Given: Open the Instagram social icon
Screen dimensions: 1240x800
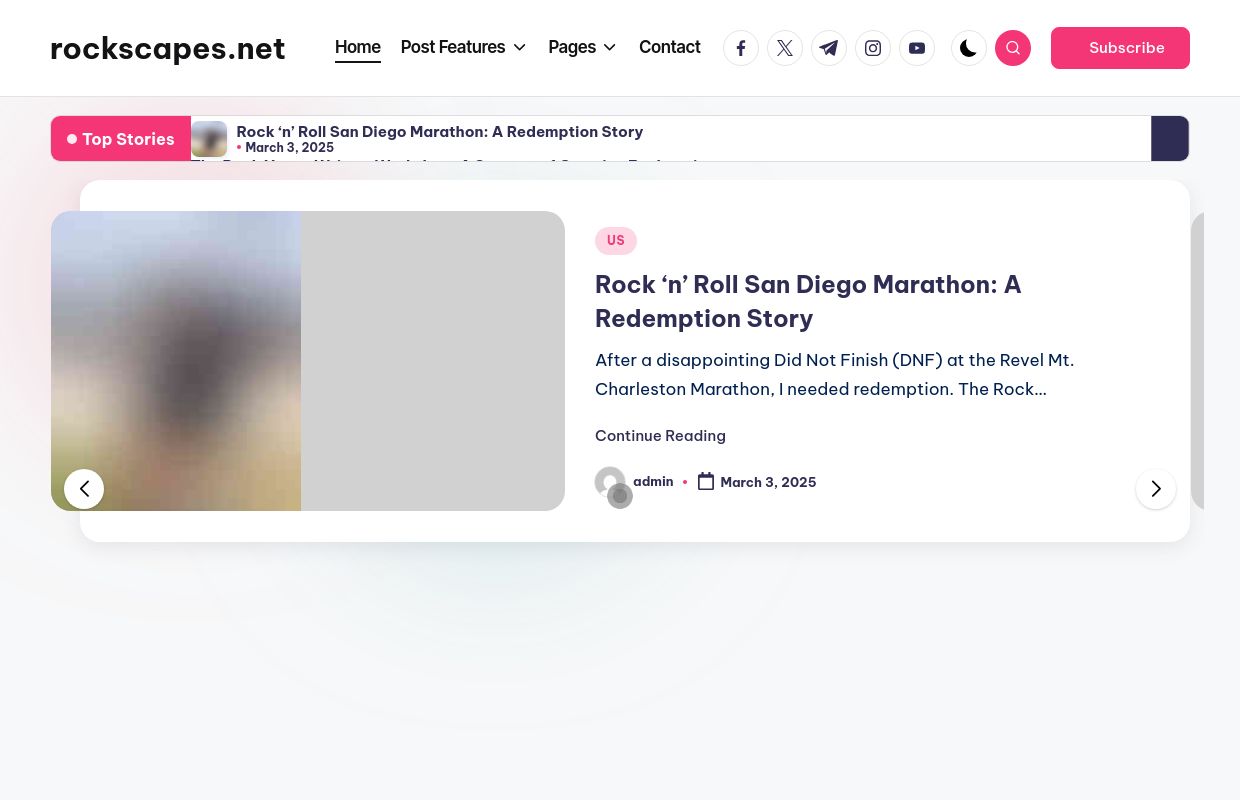Looking at the screenshot, I should click(873, 48).
